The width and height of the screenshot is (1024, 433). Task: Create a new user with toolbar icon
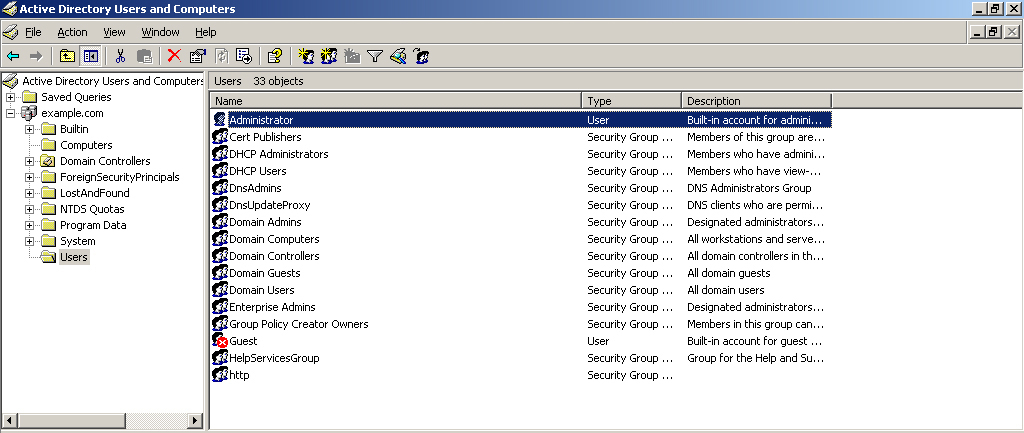(306, 57)
